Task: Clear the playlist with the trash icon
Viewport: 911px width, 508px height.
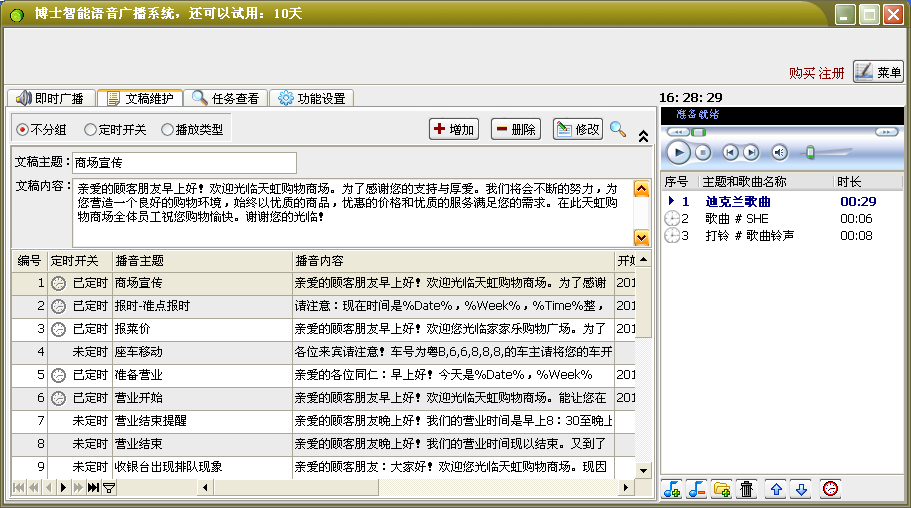Action: [x=747, y=489]
